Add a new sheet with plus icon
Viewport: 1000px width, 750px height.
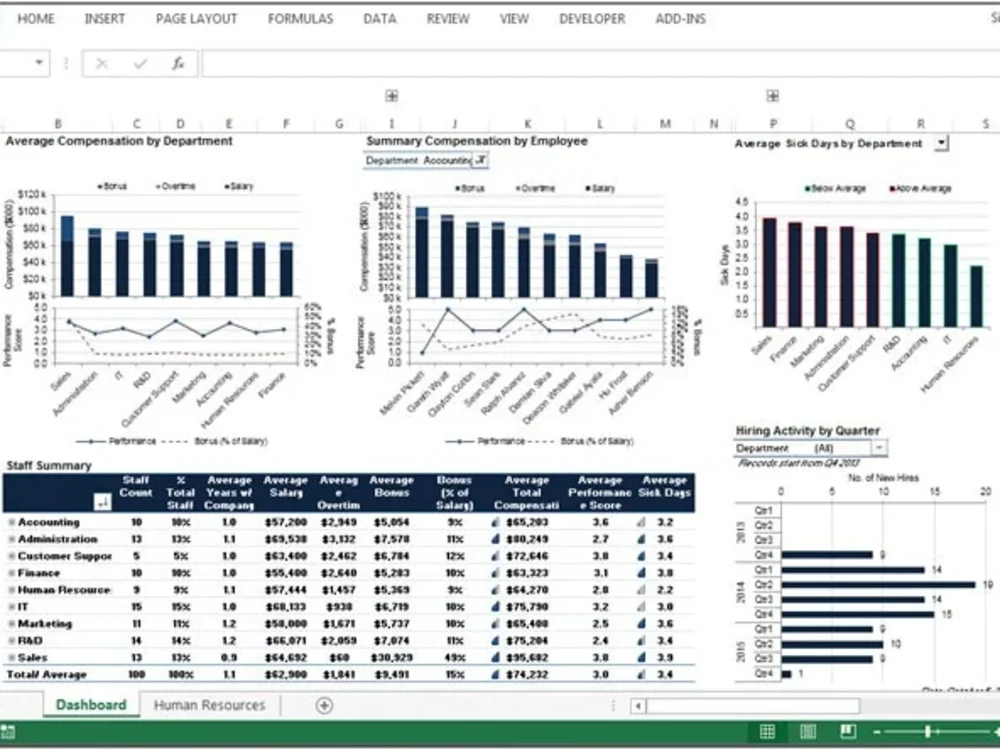324,705
